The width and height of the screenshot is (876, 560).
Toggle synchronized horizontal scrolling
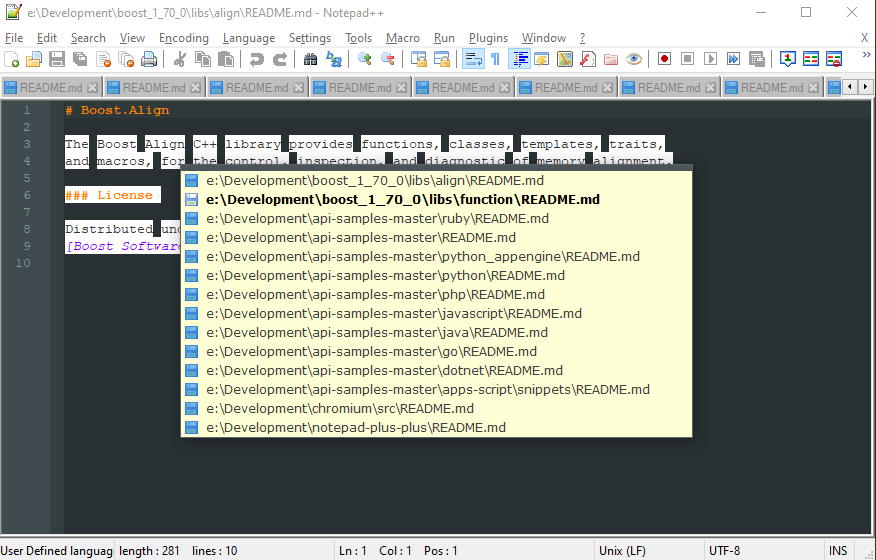coord(441,59)
